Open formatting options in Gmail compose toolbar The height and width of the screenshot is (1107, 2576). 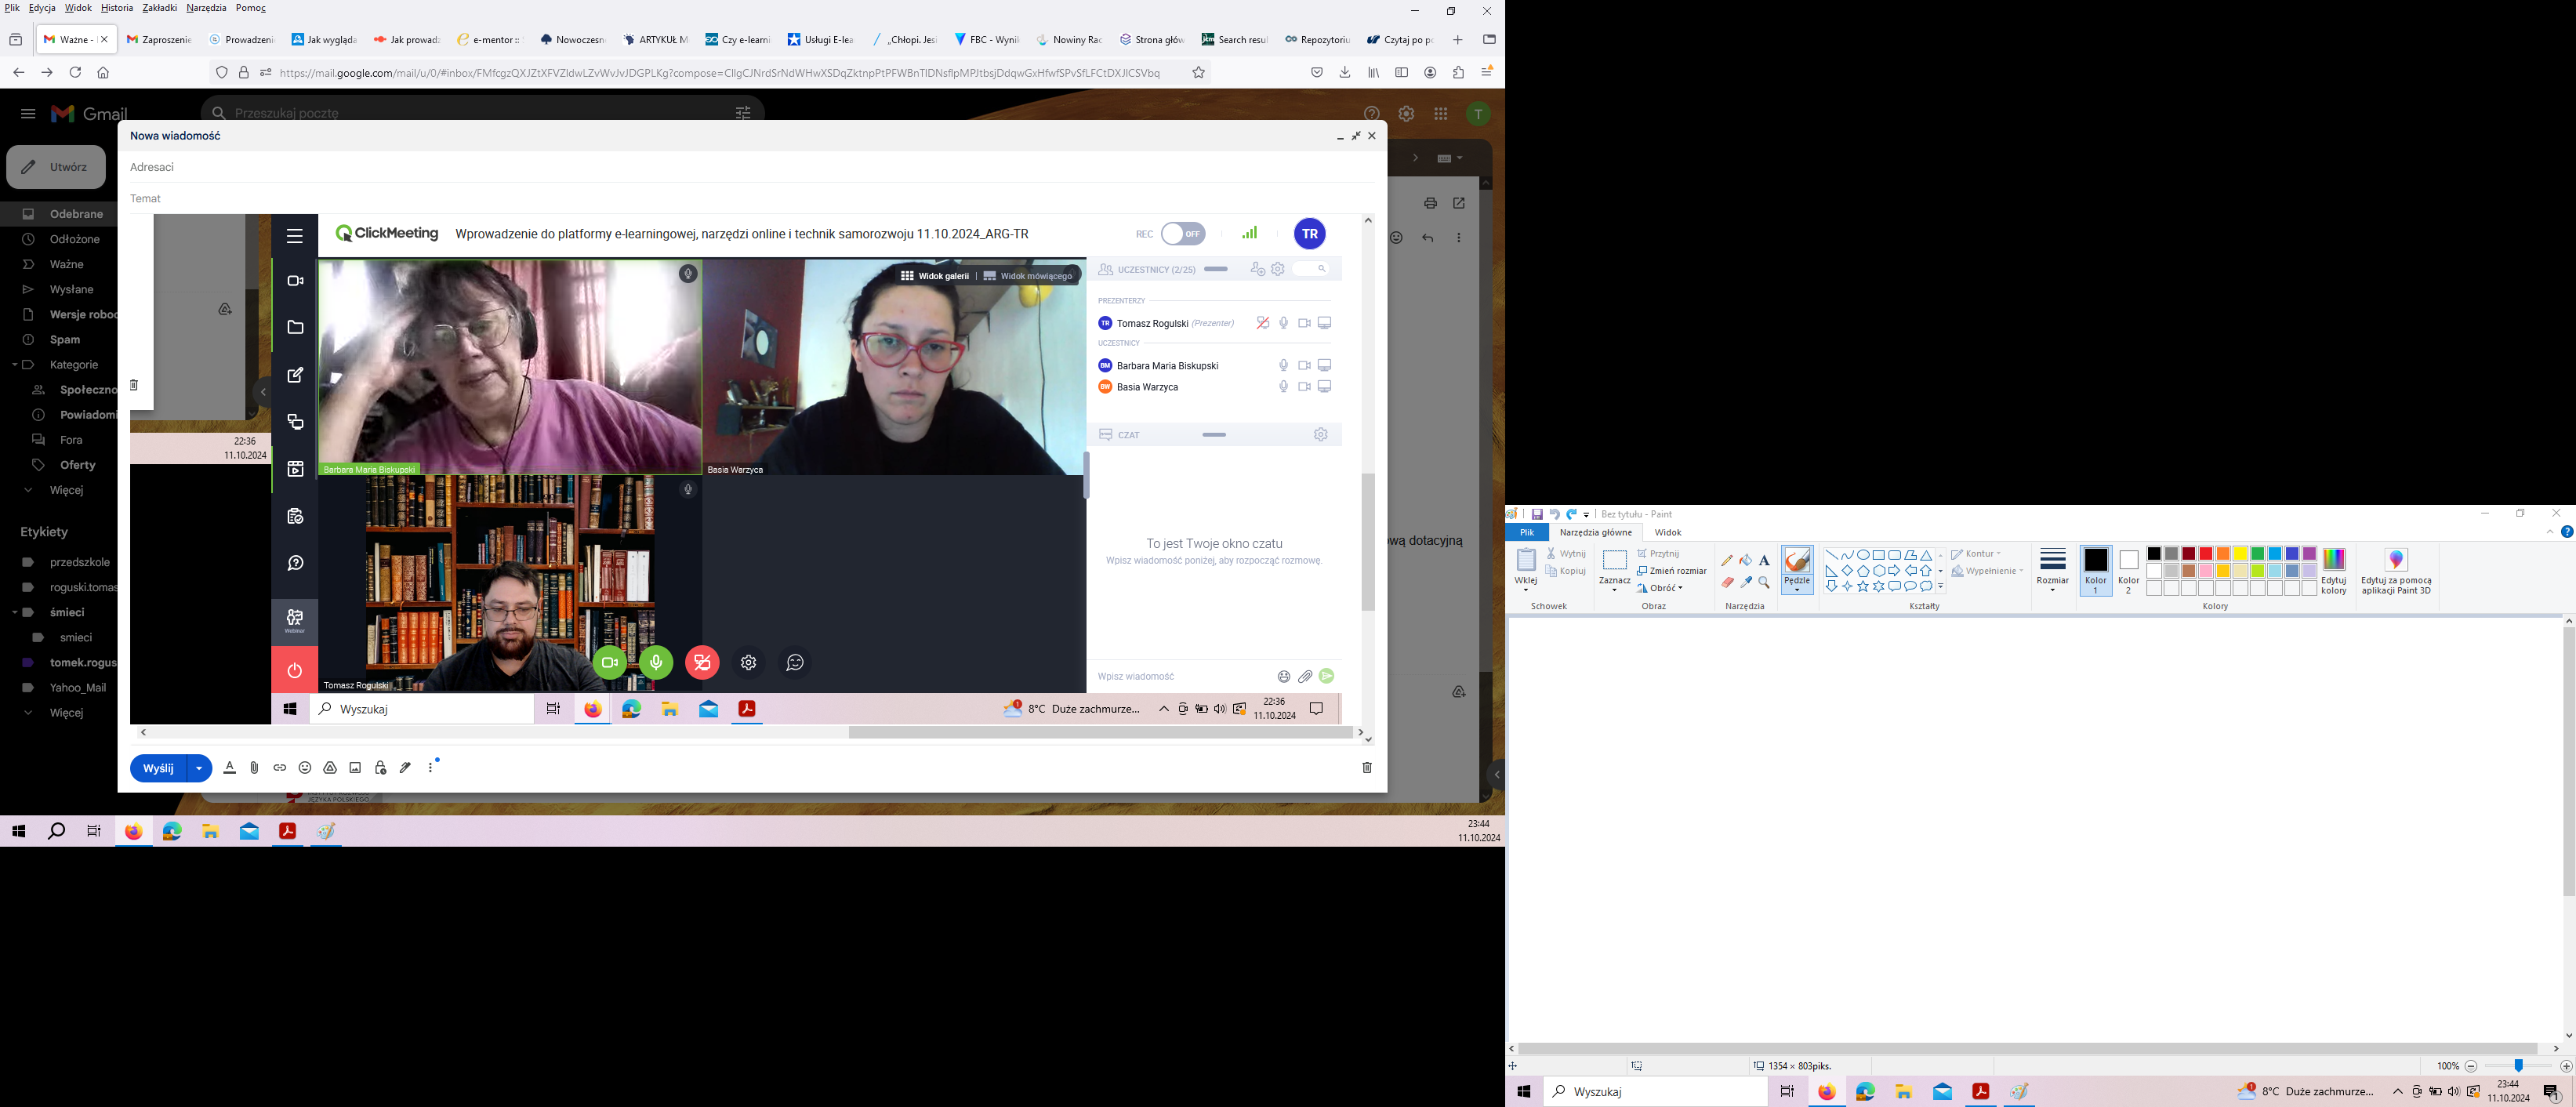click(x=229, y=767)
